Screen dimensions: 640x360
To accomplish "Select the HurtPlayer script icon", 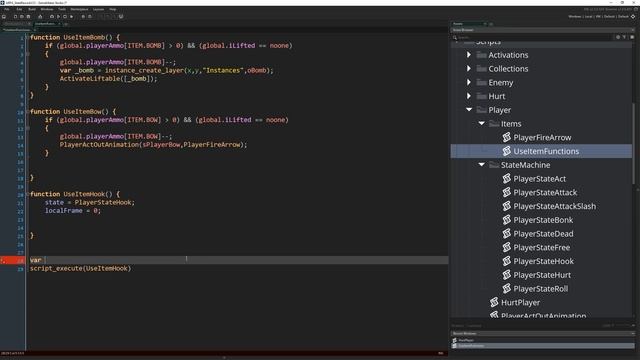I will pyautogui.click(x=494, y=302).
